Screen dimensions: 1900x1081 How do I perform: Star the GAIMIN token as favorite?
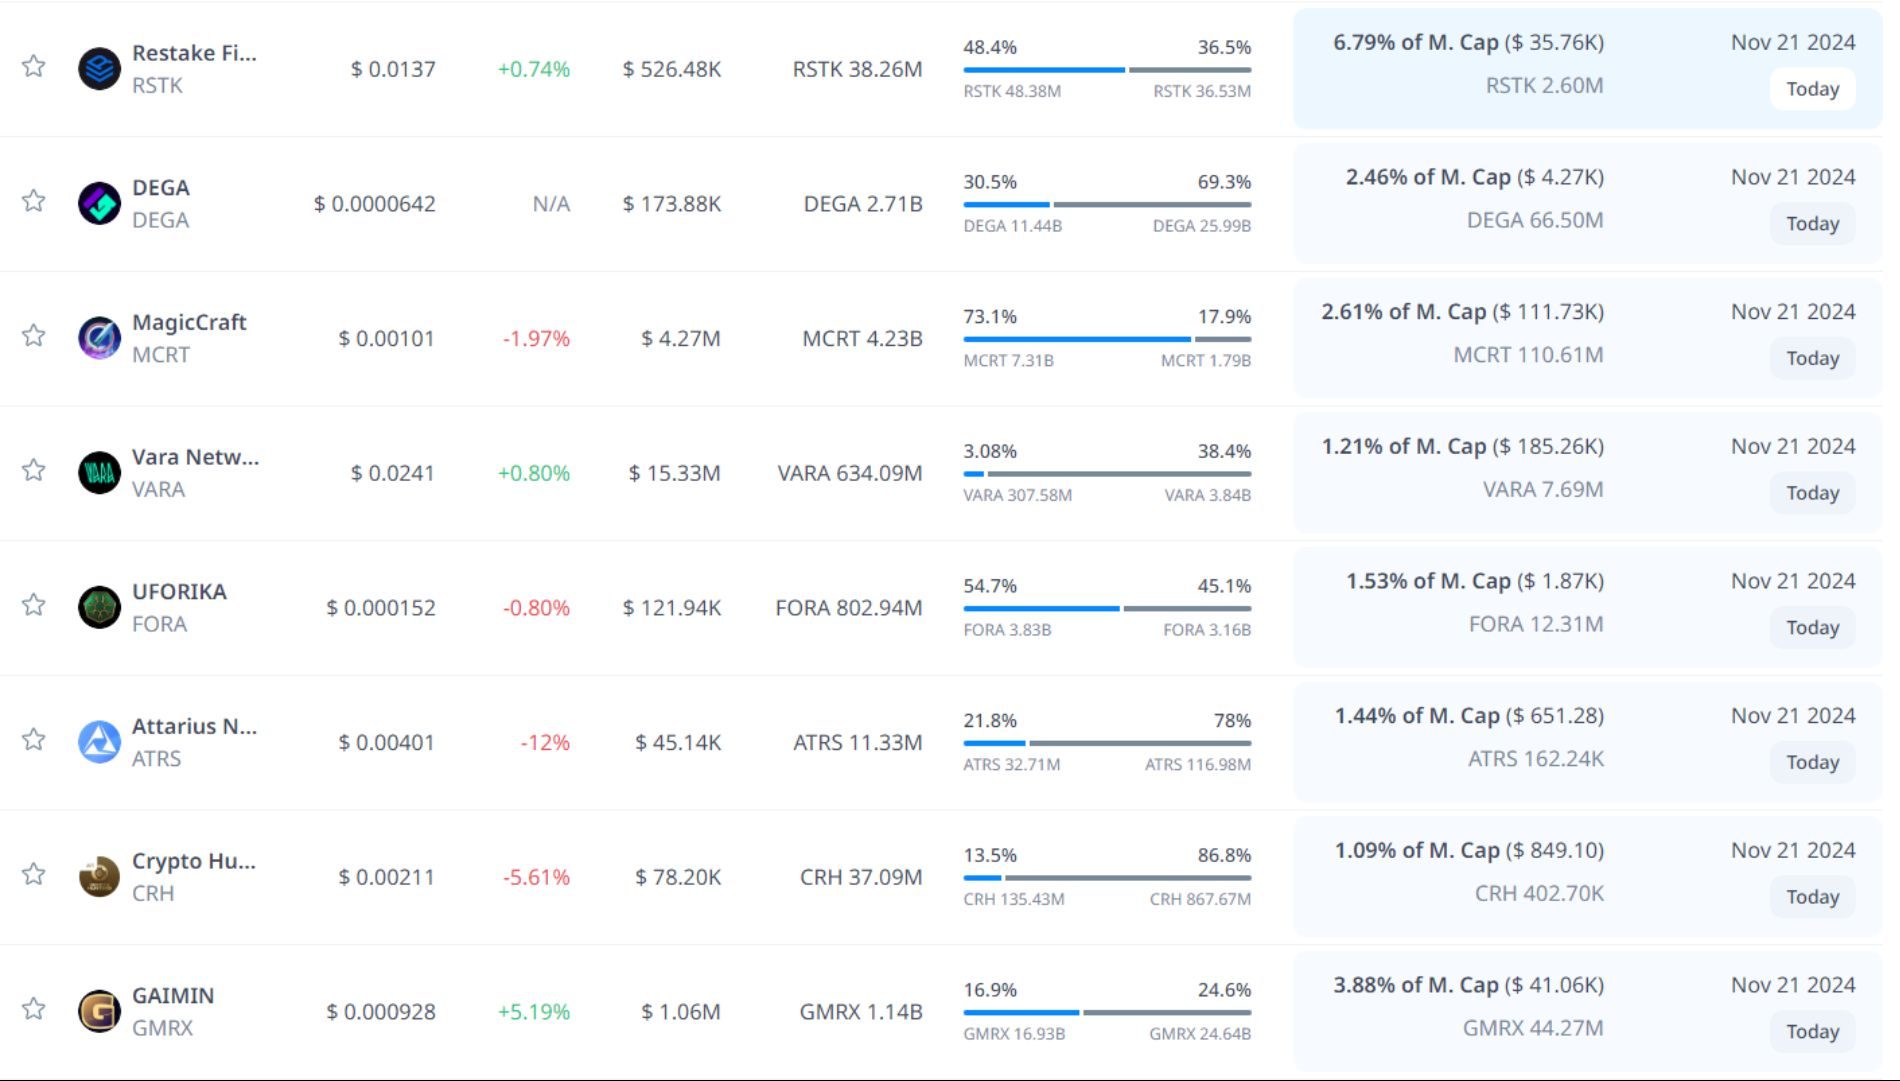click(34, 1009)
